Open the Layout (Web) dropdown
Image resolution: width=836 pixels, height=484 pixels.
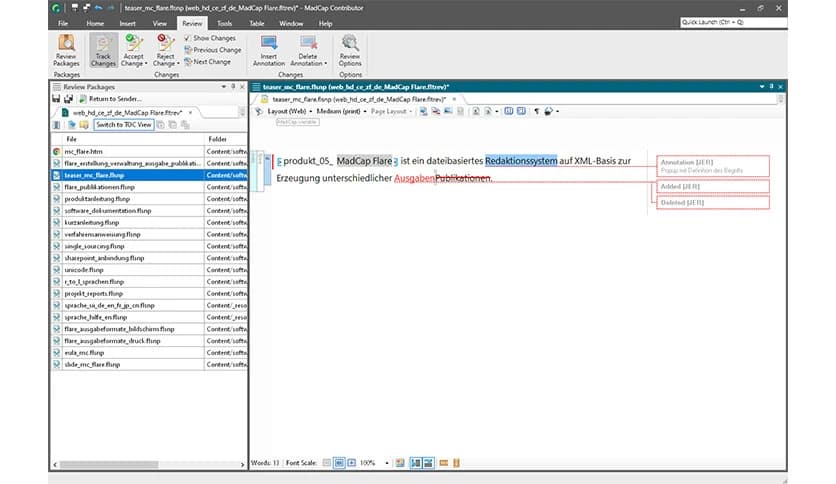click(x=290, y=111)
